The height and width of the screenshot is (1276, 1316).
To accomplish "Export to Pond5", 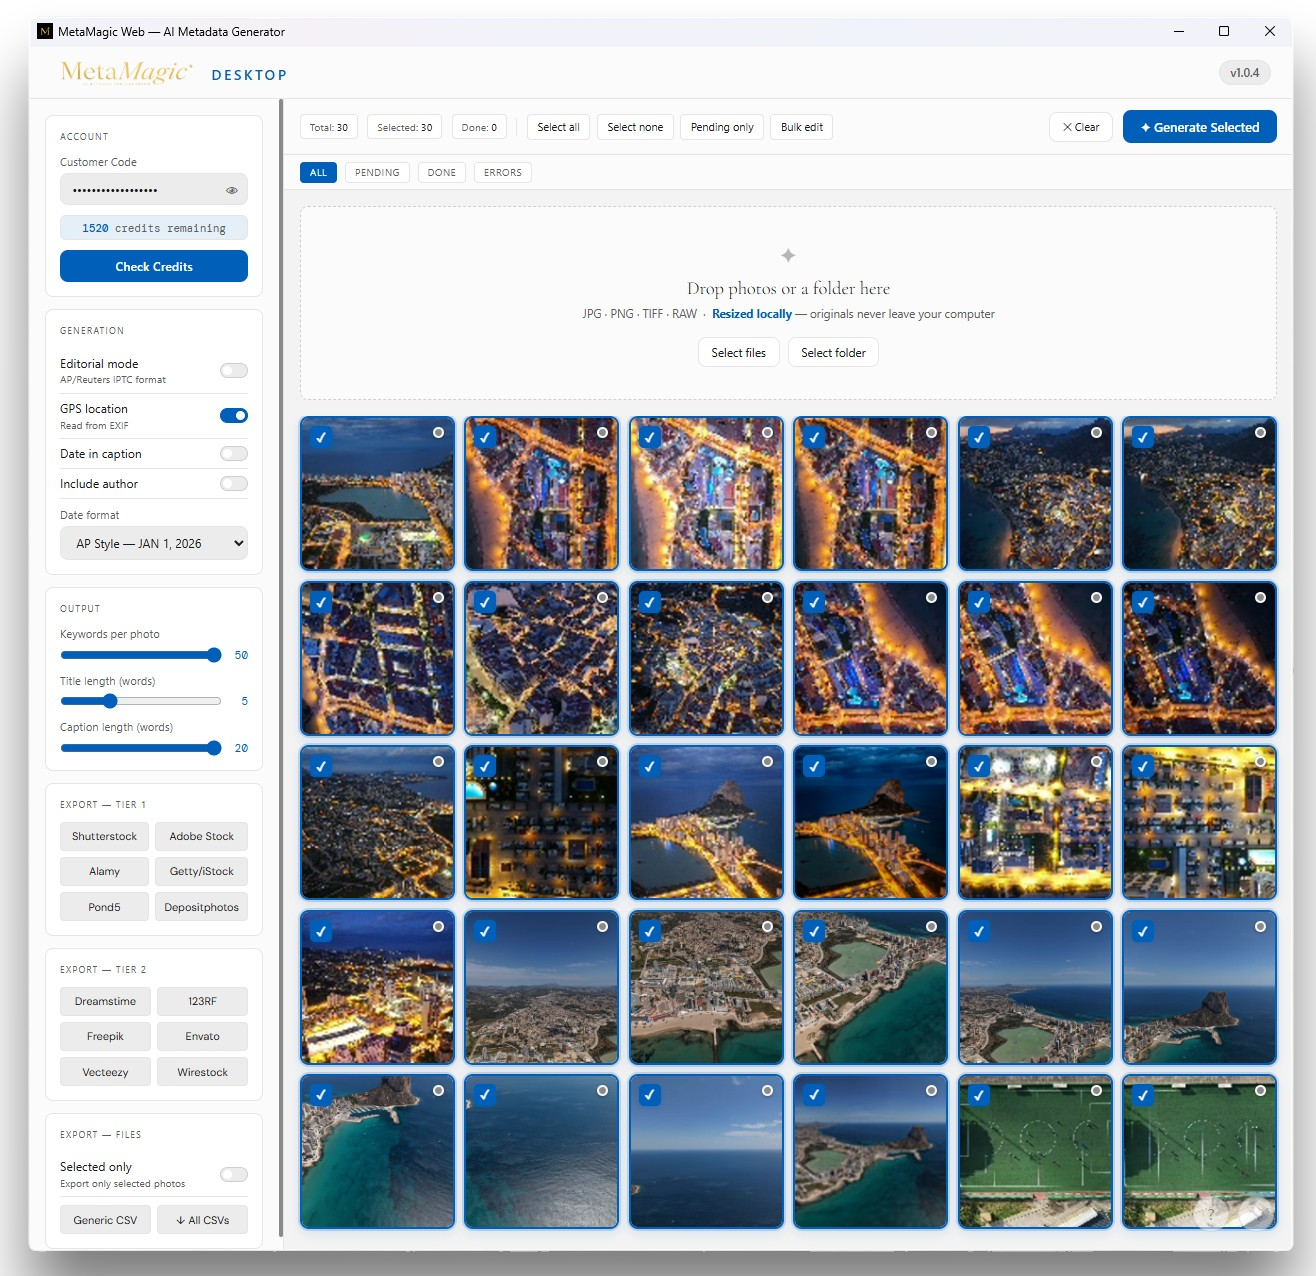I will pos(104,908).
